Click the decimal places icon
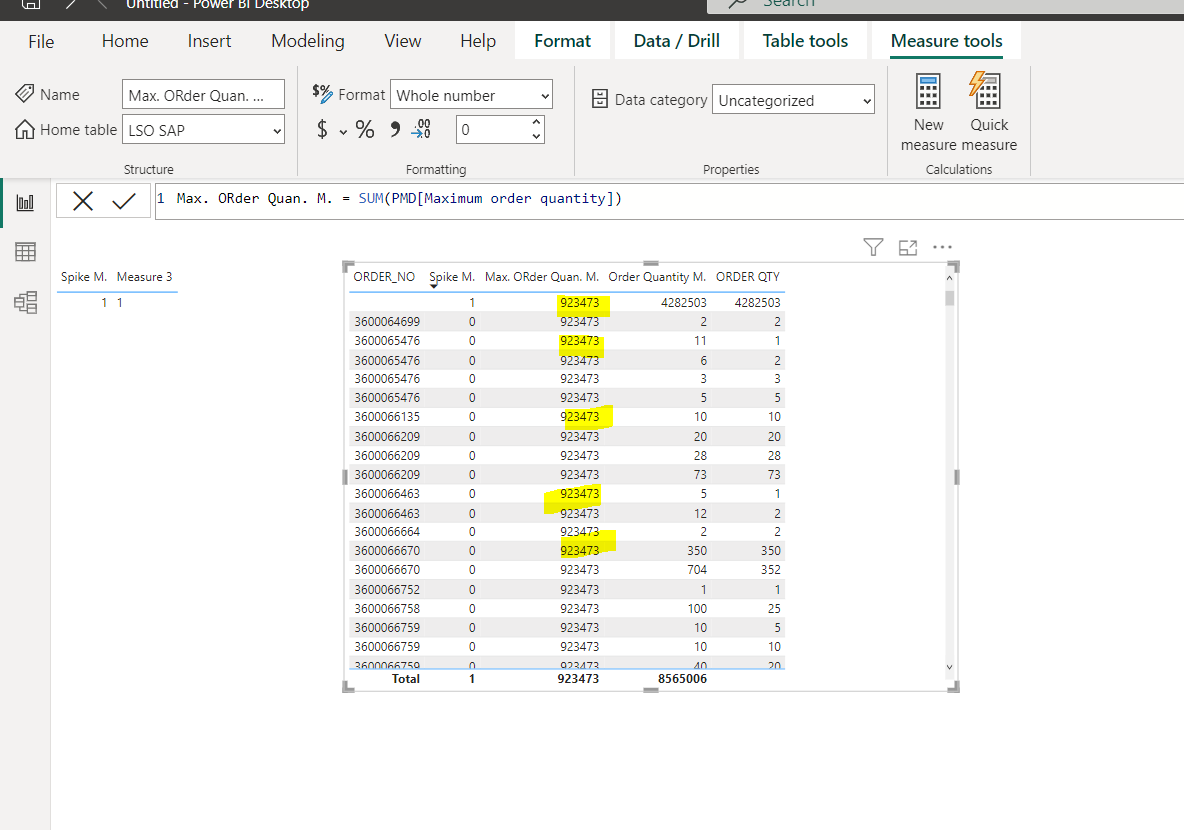This screenshot has height=830, width=1184. tap(421, 129)
